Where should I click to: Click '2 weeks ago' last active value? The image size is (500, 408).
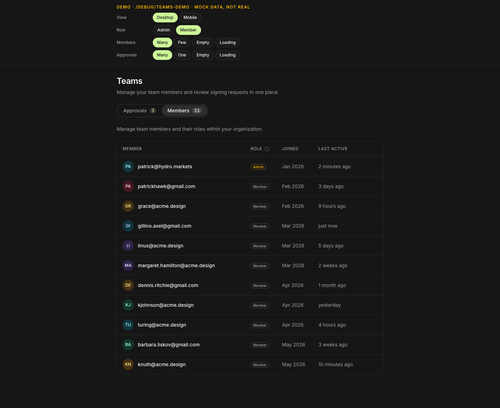point(333,265)
